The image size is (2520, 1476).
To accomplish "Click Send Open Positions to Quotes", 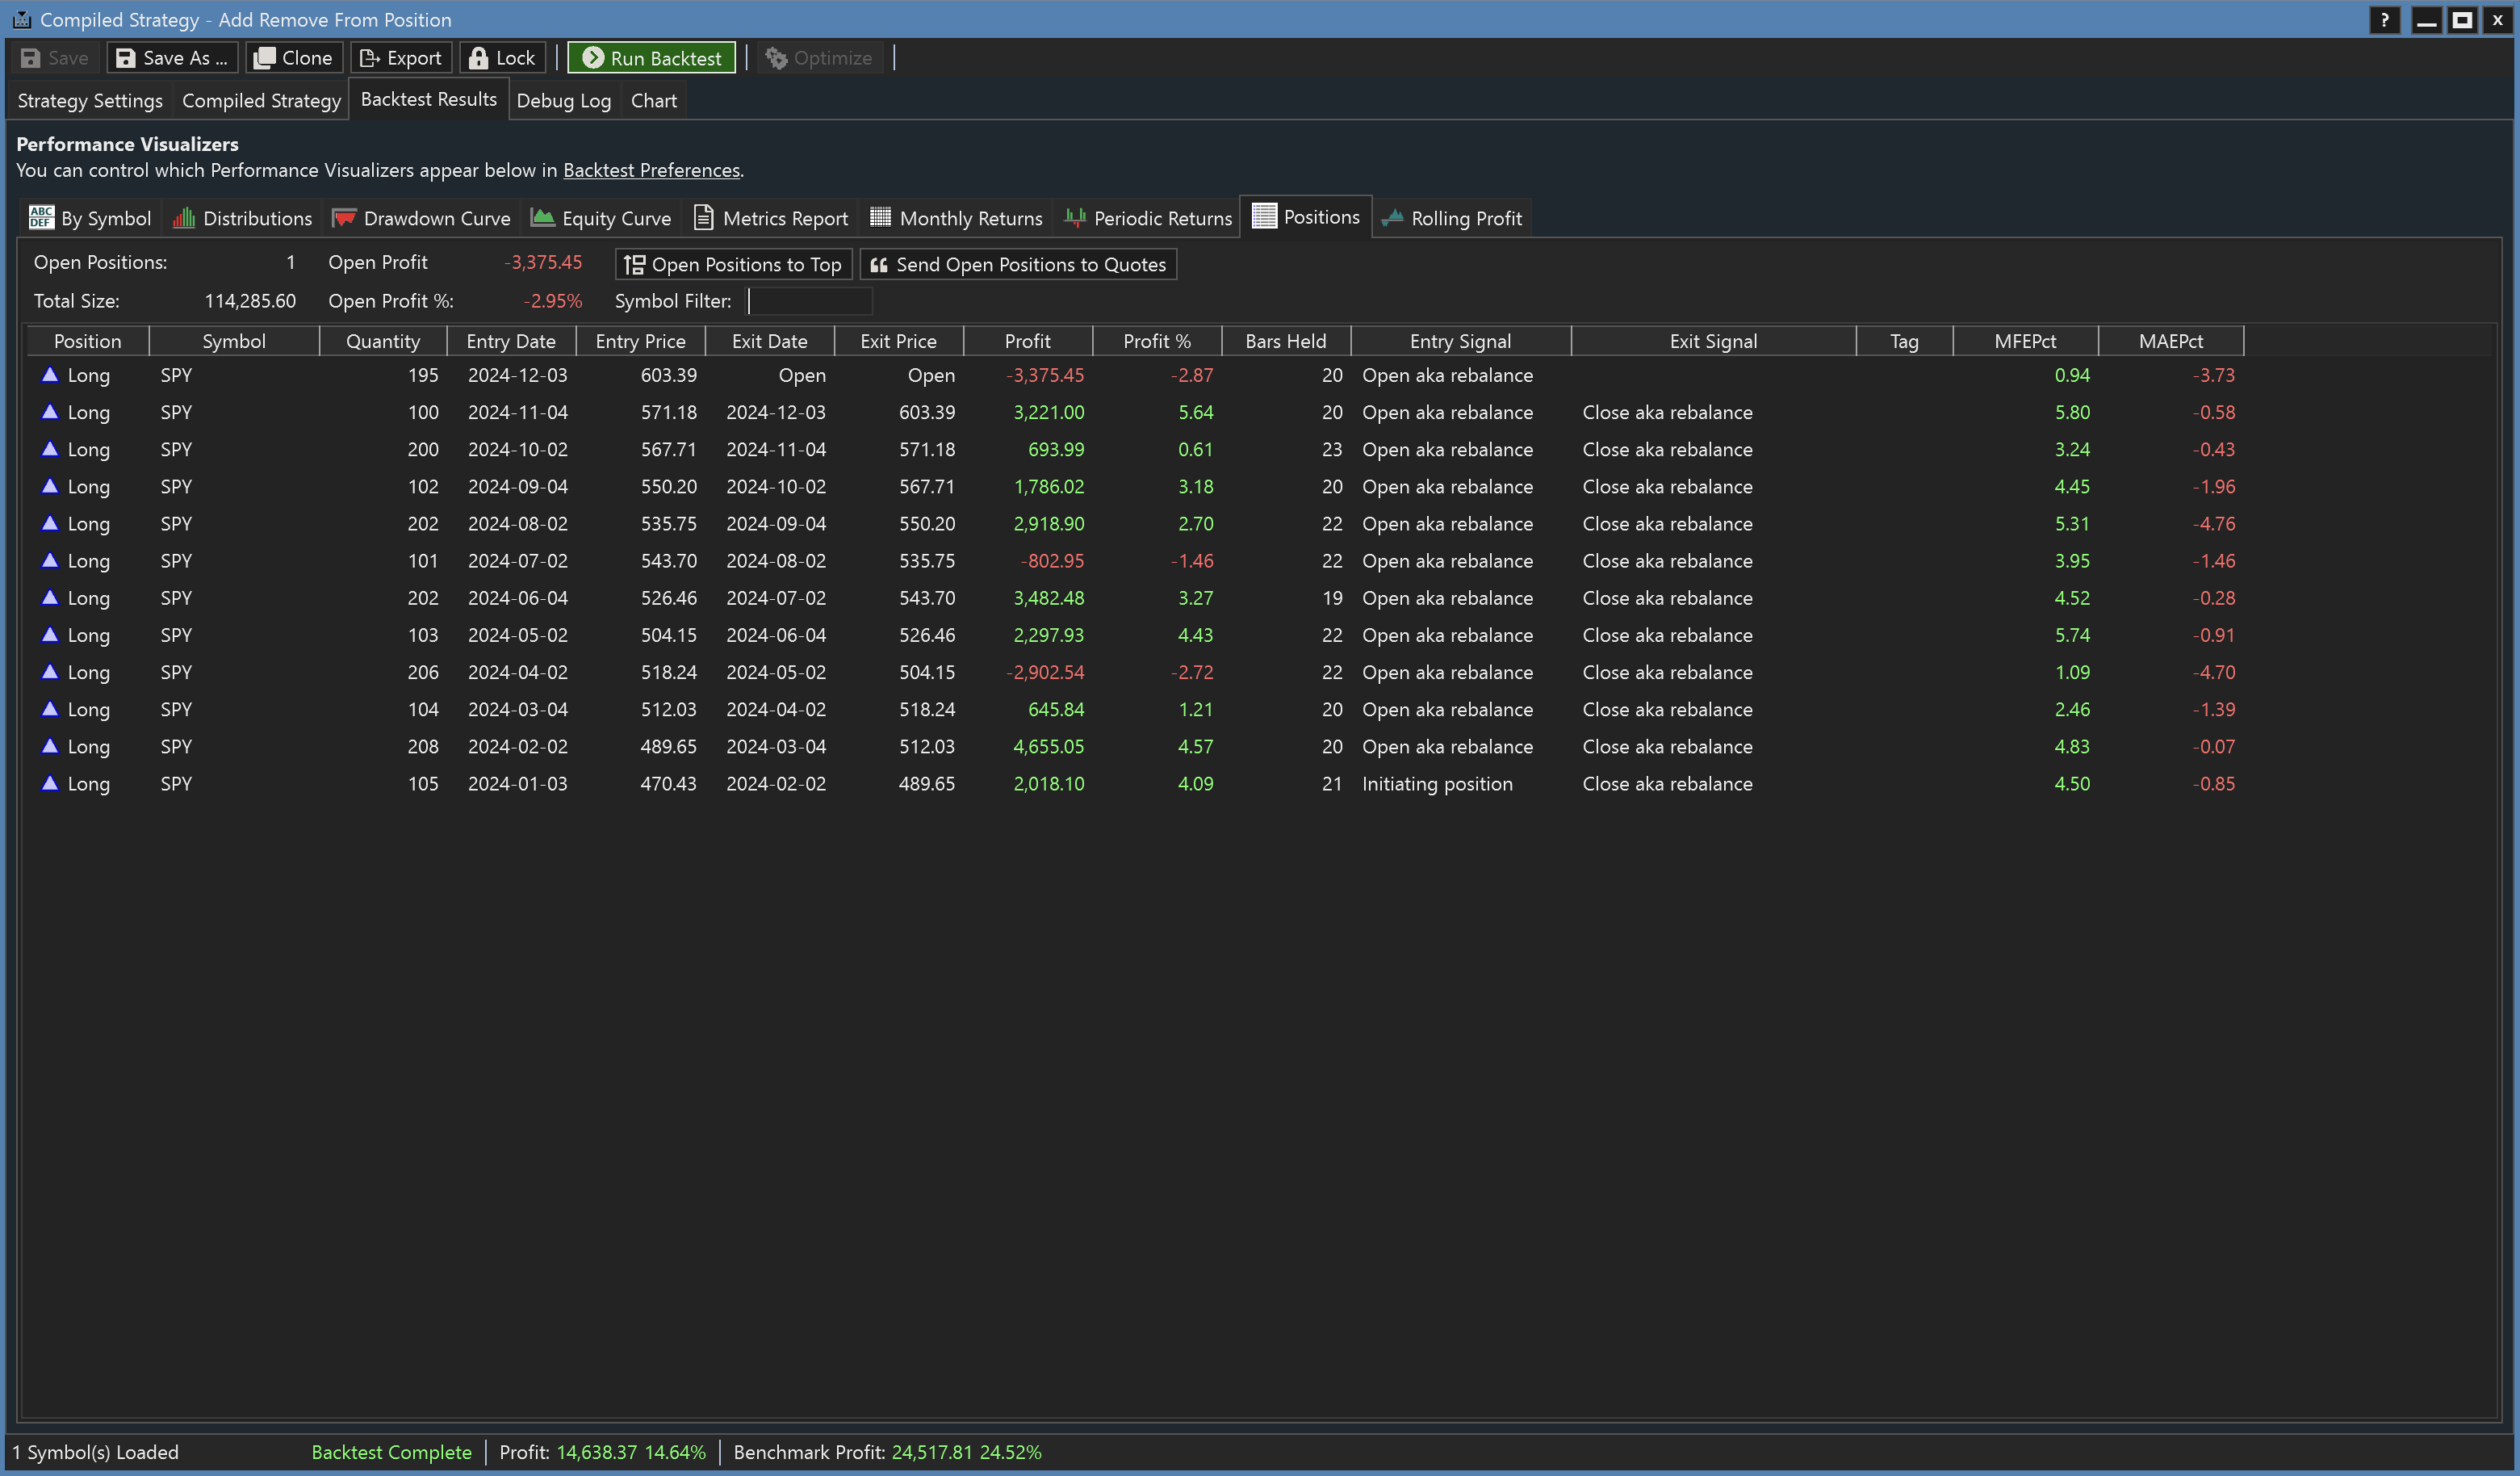I will point(1018,264).
